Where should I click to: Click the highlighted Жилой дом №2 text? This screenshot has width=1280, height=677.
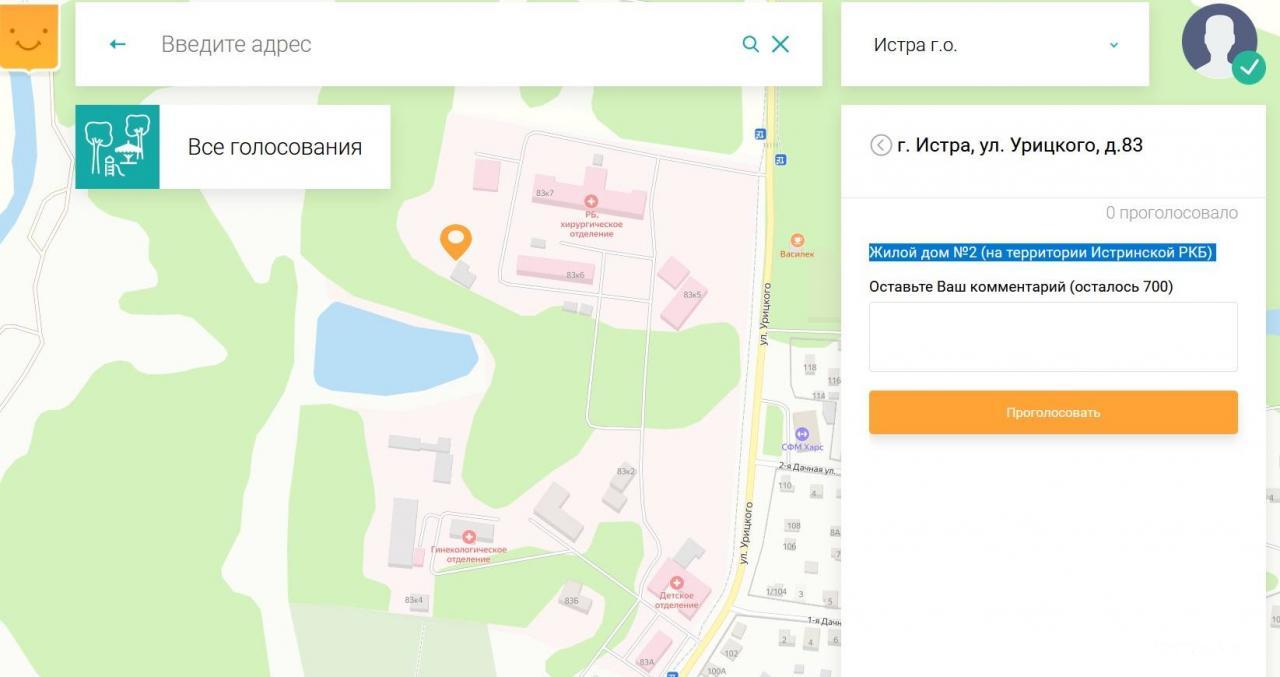[x=1041, y=252]
